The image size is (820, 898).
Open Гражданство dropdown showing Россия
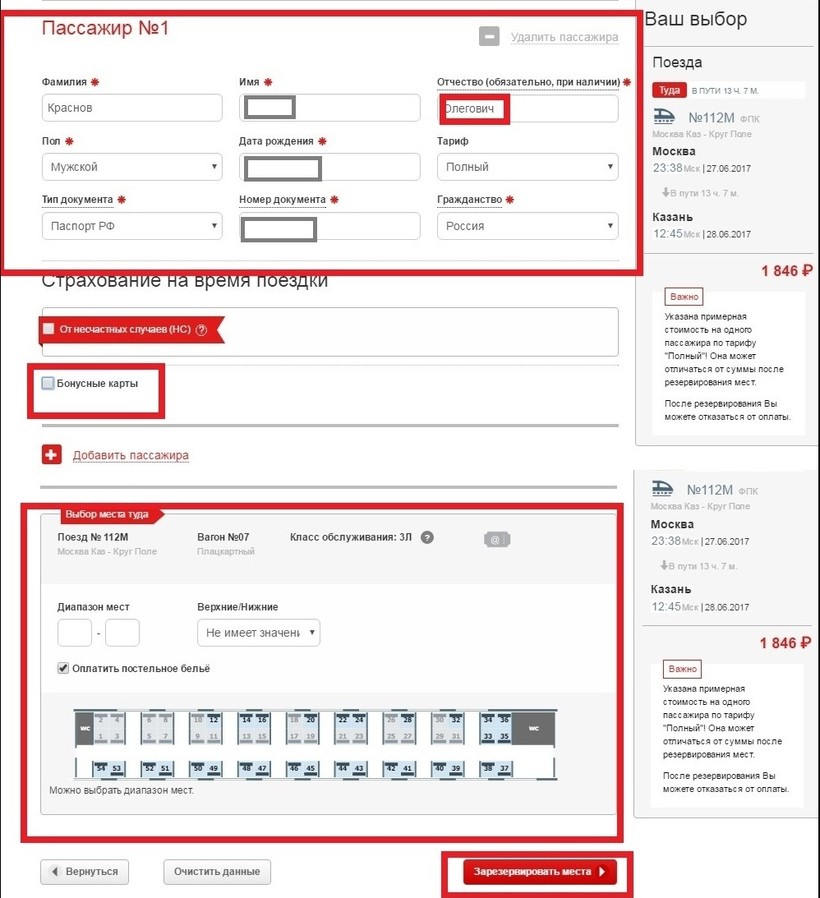[x=527, y=226]
